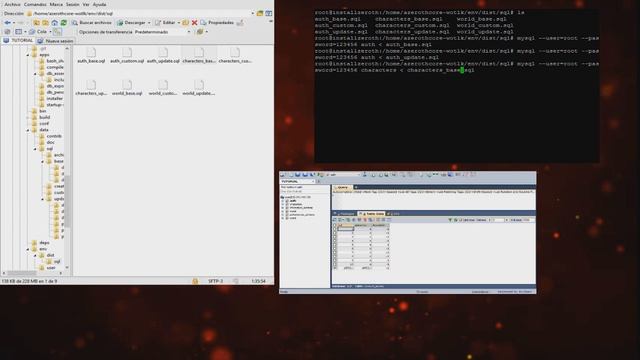This screenshot has height=360, width=640.
Task: Select the characters_bas... file
Action: [199, 56]
